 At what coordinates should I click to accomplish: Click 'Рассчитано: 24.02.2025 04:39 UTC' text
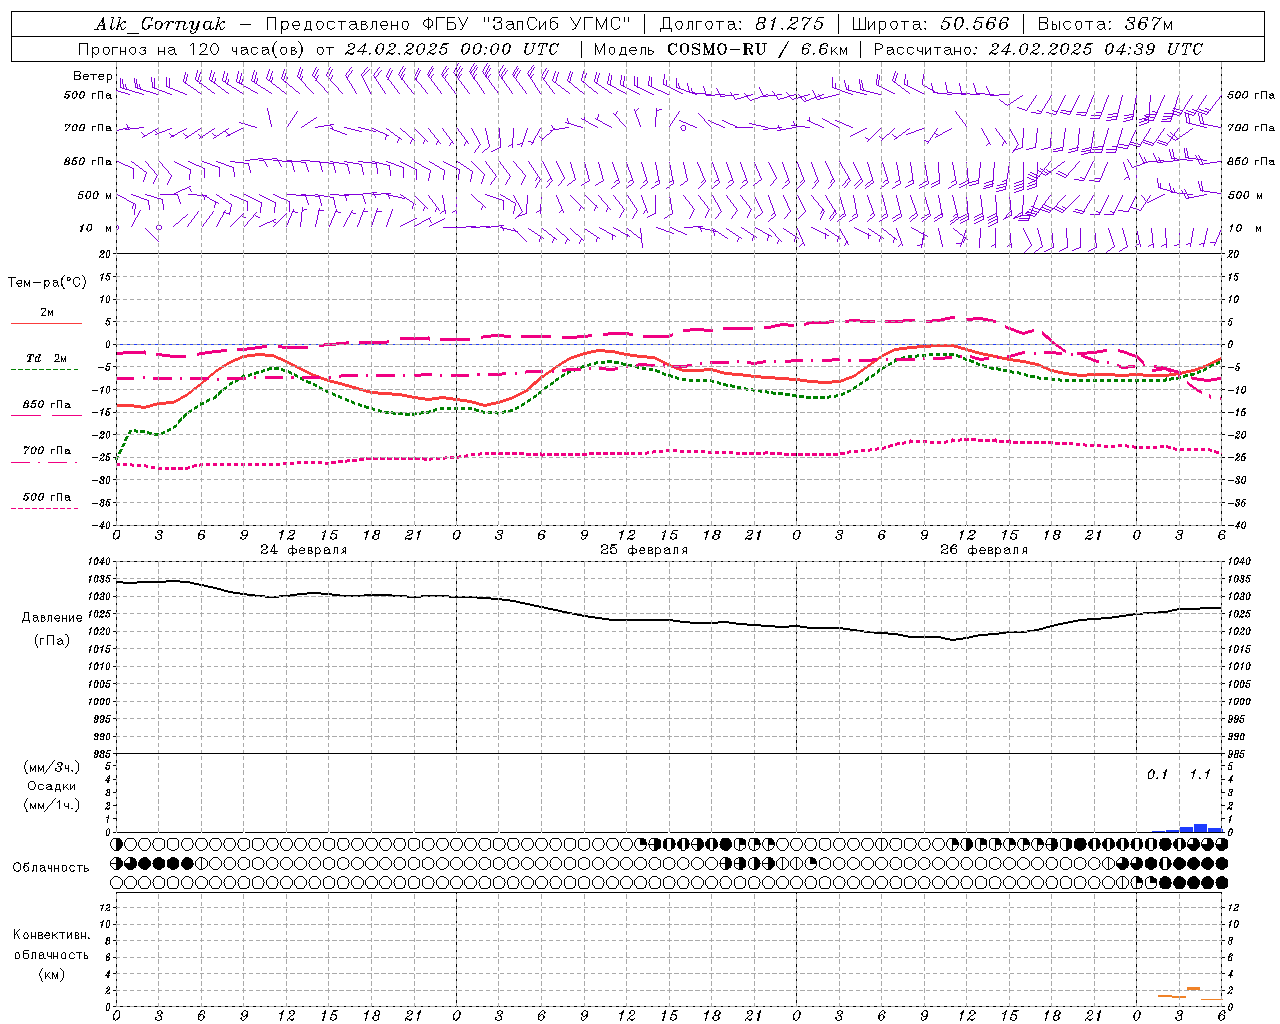pos(1038,49)
